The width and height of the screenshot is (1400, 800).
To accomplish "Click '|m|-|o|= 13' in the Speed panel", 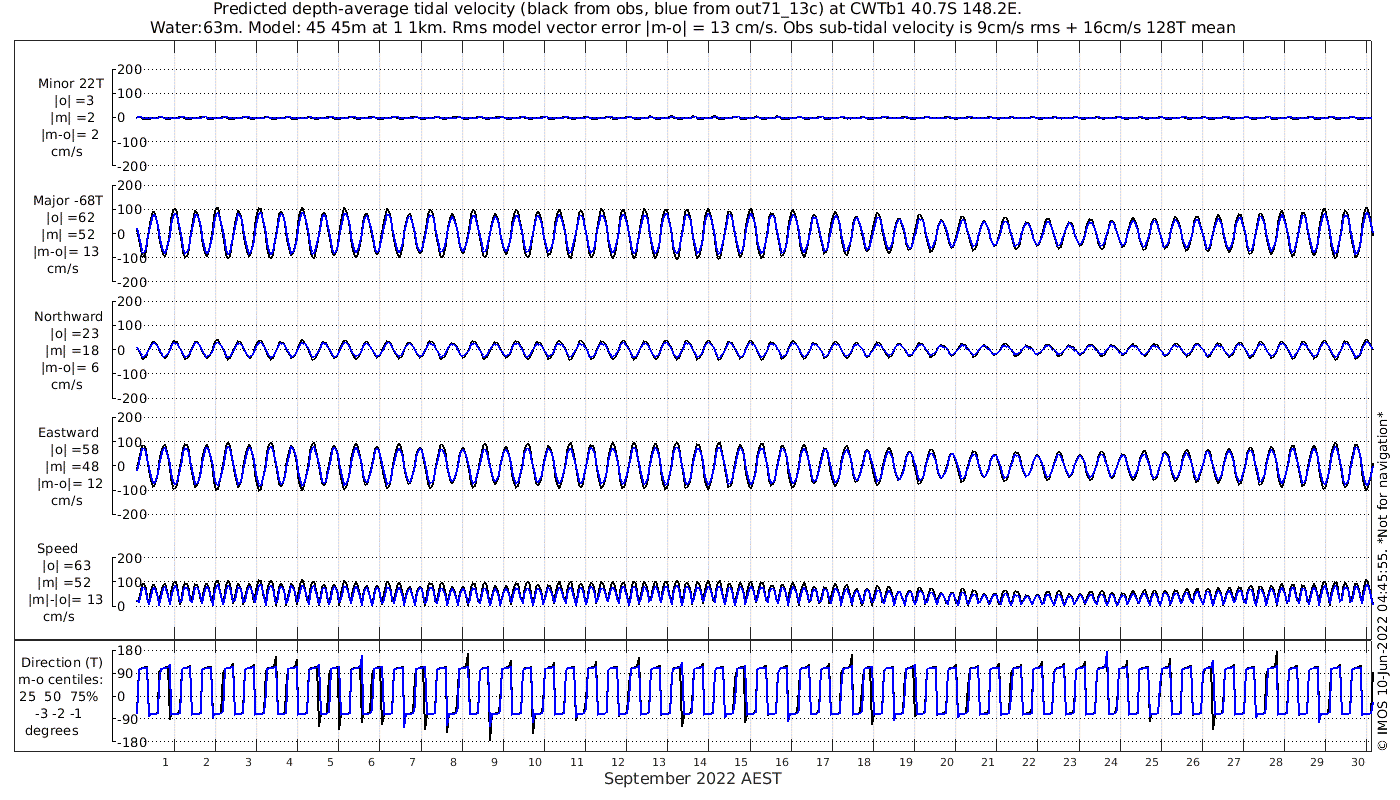I will tap(66, 600).
